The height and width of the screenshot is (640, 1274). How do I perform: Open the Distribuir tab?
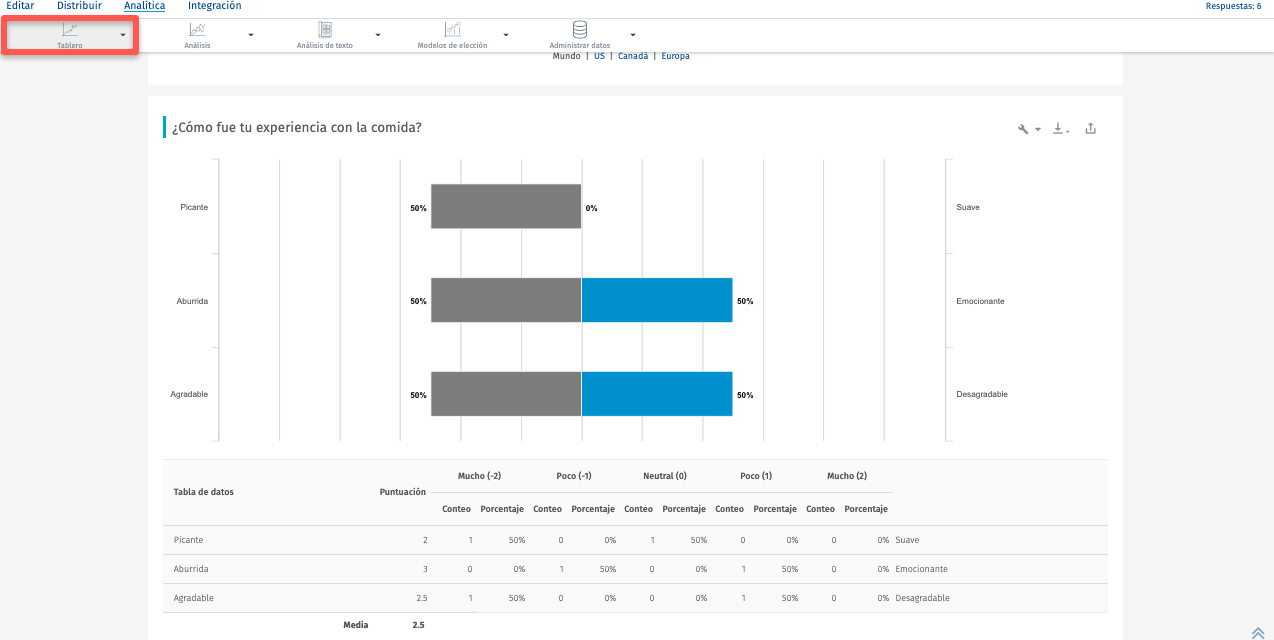point(79,6)
